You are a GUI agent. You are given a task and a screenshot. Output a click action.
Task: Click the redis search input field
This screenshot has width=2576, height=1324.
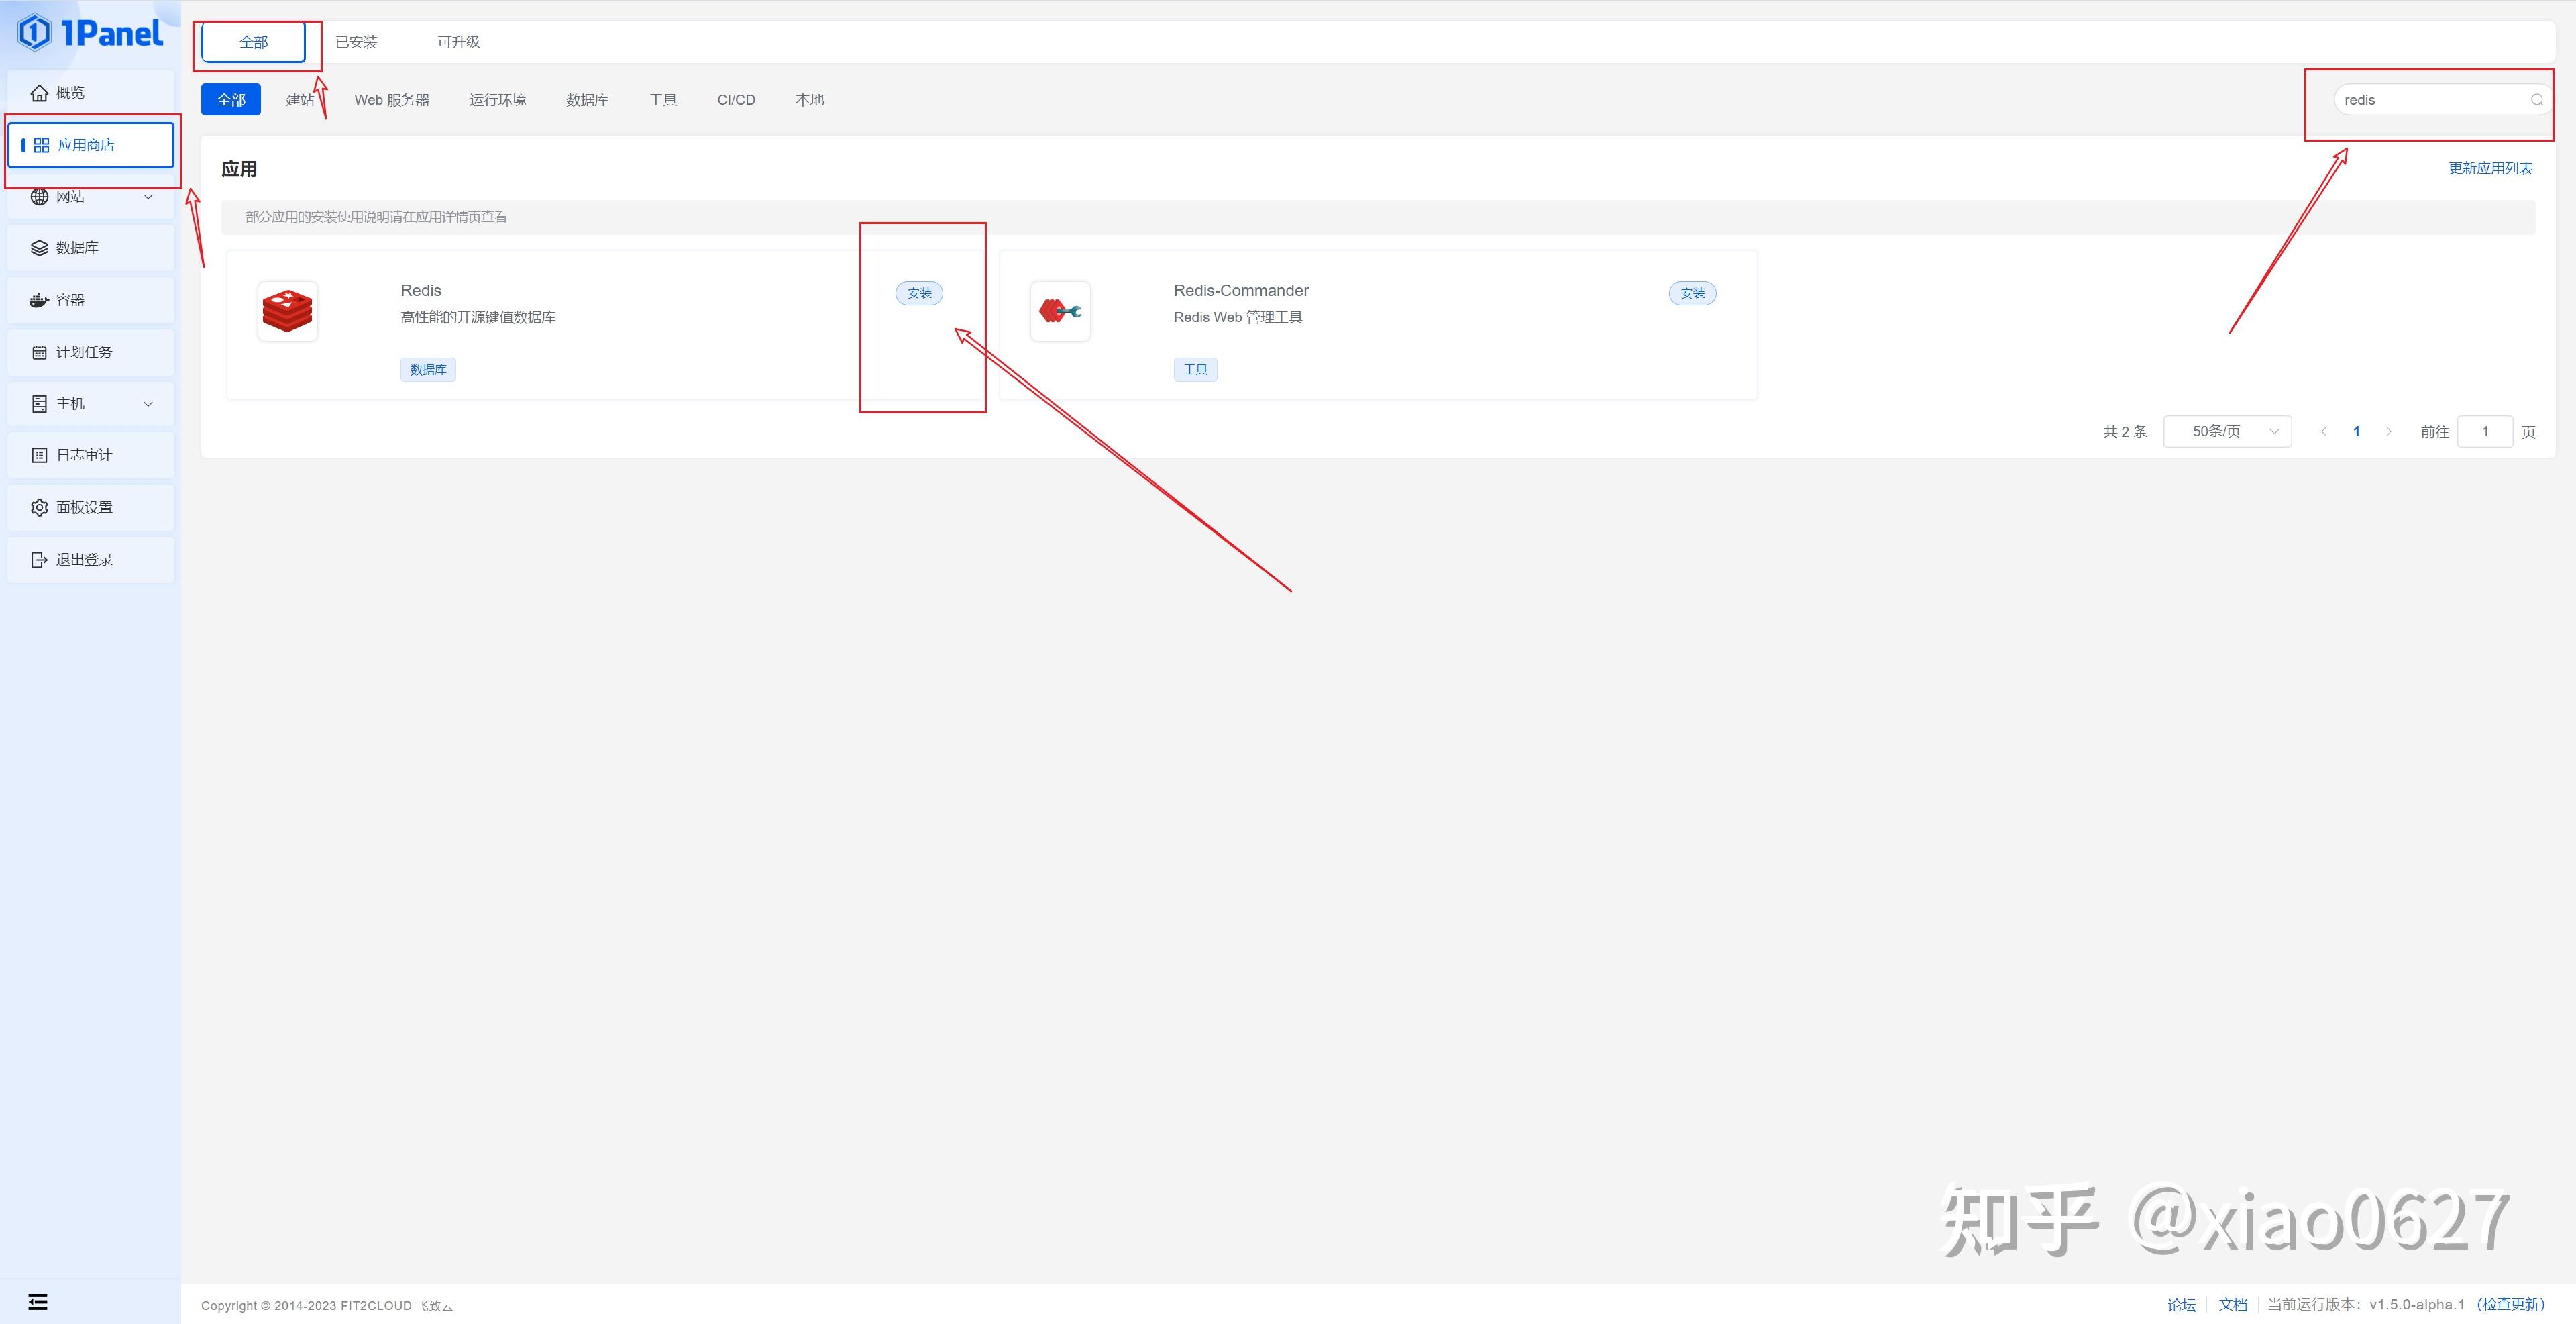2430,100
